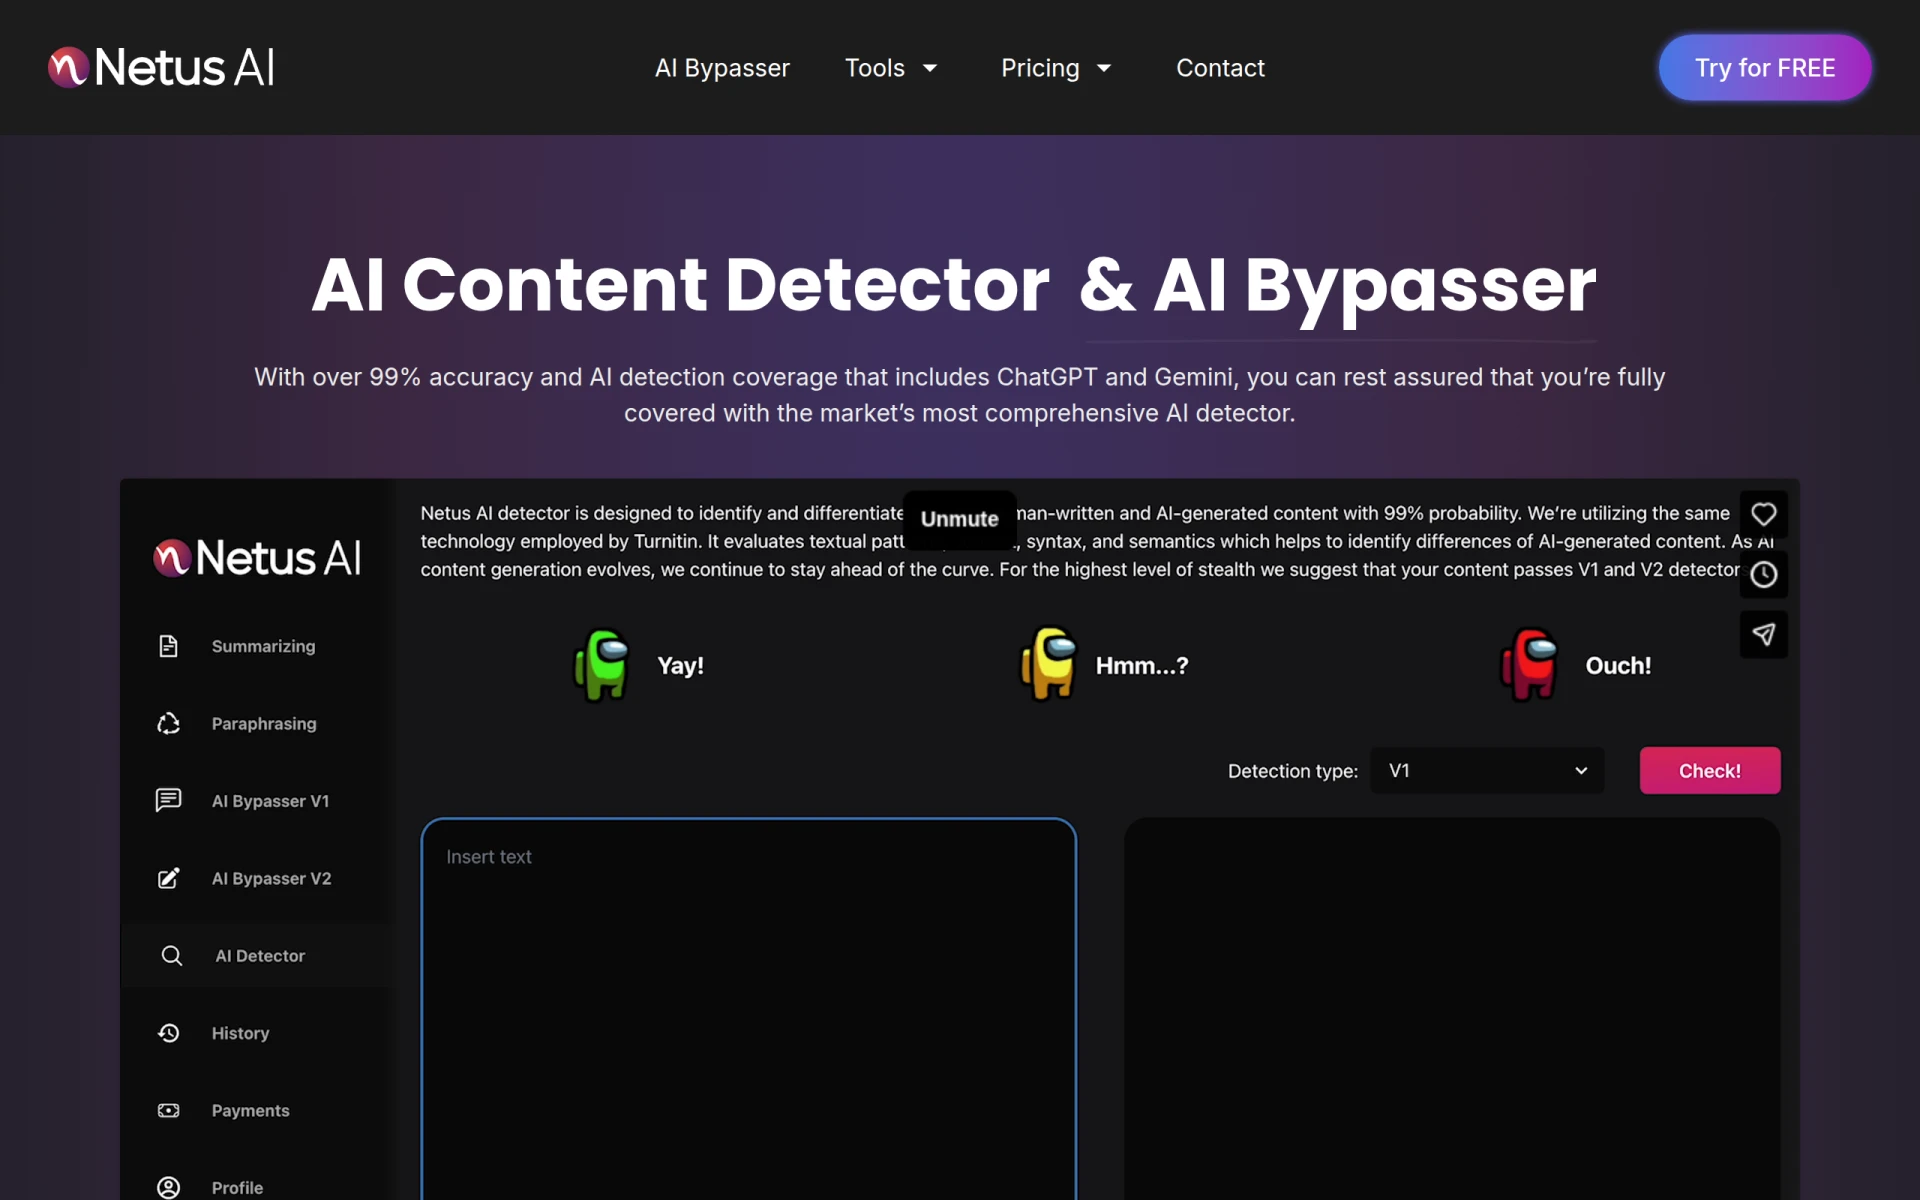Click the Summarizing document icon
This screenshot has width=1920, height=1200.
click(168, 646)
